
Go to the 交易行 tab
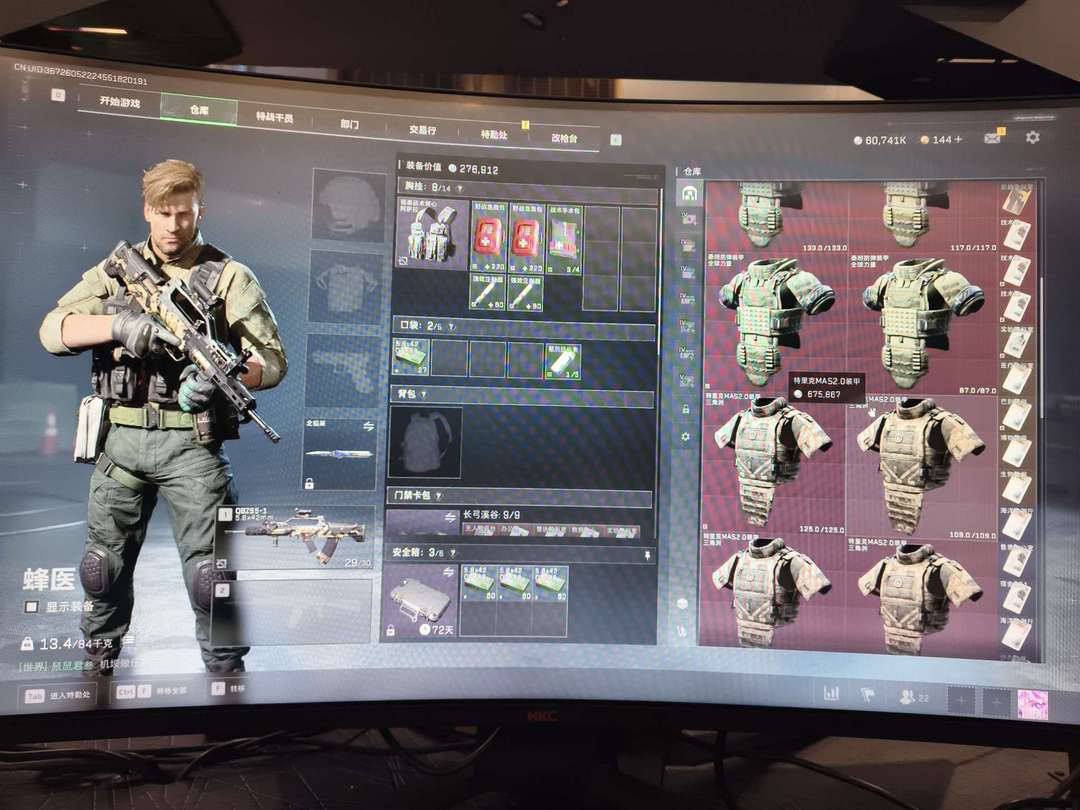[422, 129]
